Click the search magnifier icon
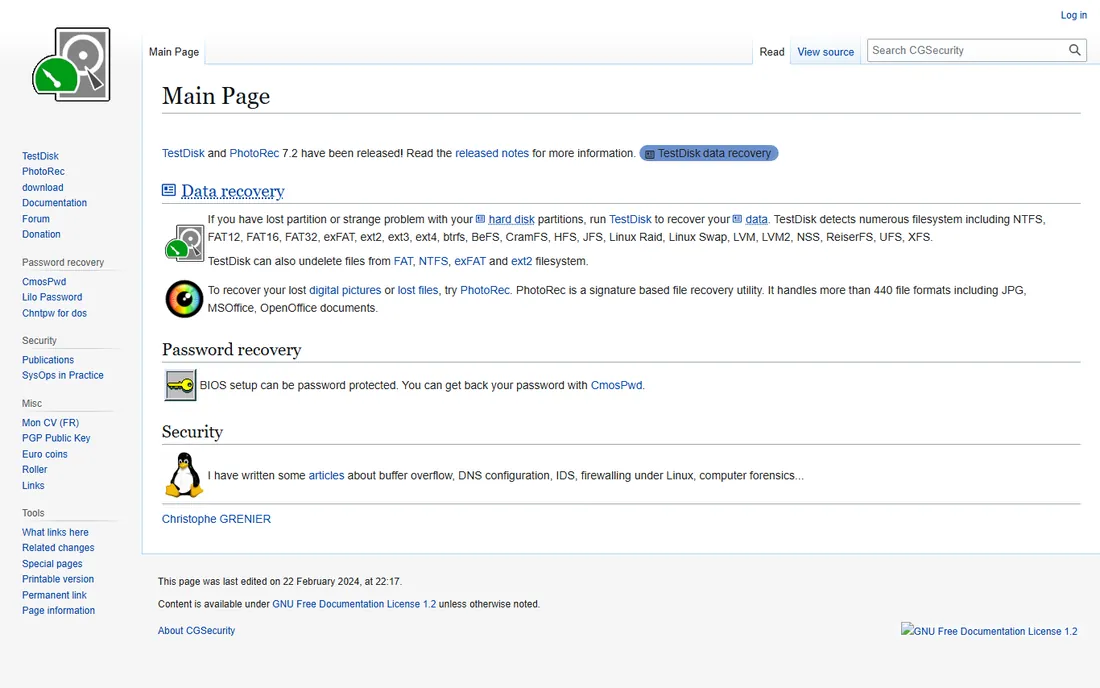The height and width of the screenshot is (688, 1100). (1074, 50)
